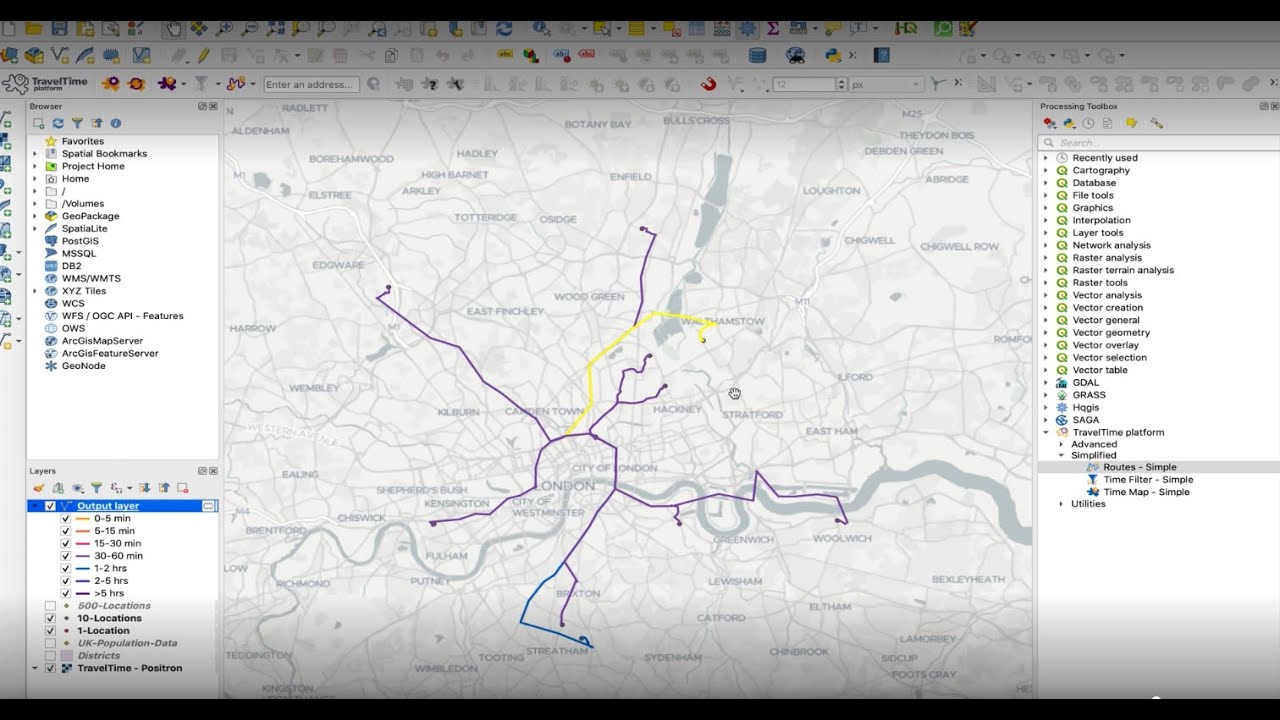Click the Refresh map canvas icon
This screenshot has height=720, width=1280.
(x=504, y=28)
